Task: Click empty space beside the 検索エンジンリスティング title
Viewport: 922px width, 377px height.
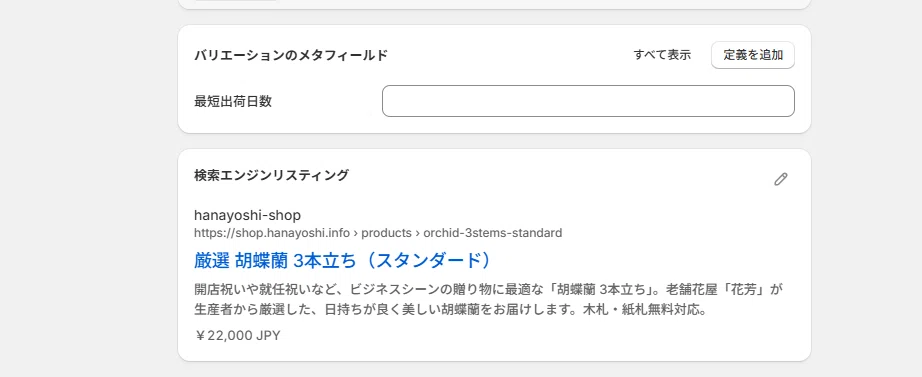Action: click(559, 176)
